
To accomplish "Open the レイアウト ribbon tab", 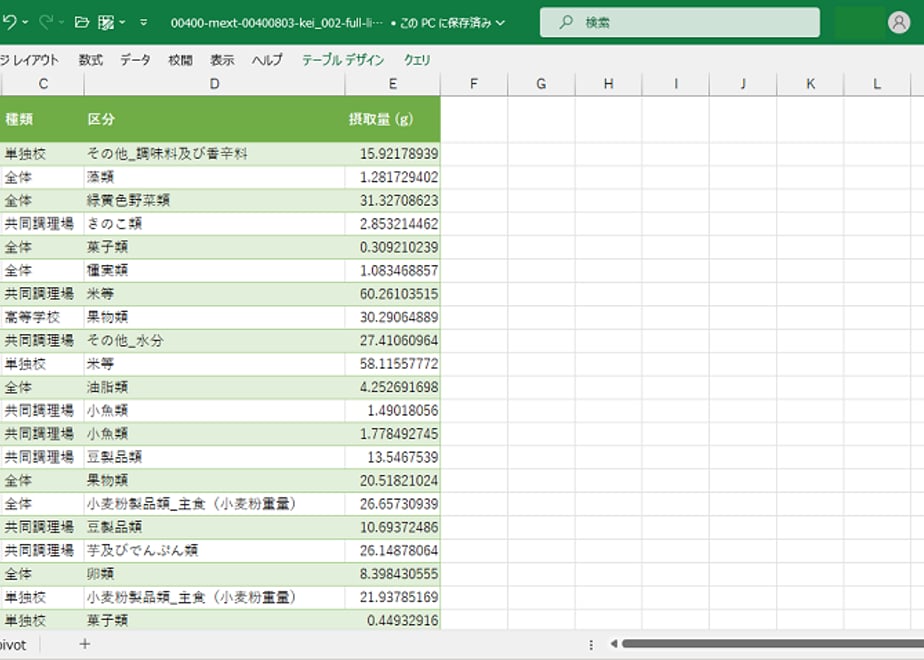I will (x=29, y=60).
